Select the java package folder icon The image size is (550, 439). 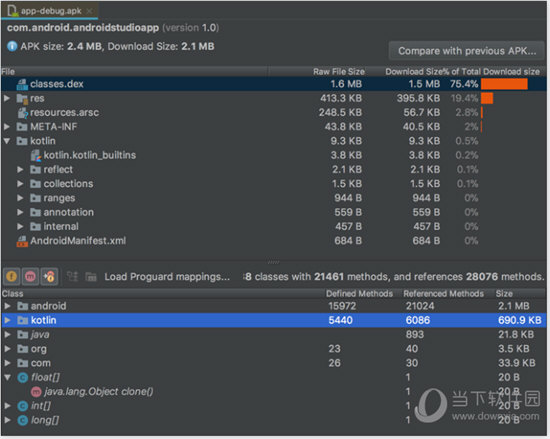[23, 335]
